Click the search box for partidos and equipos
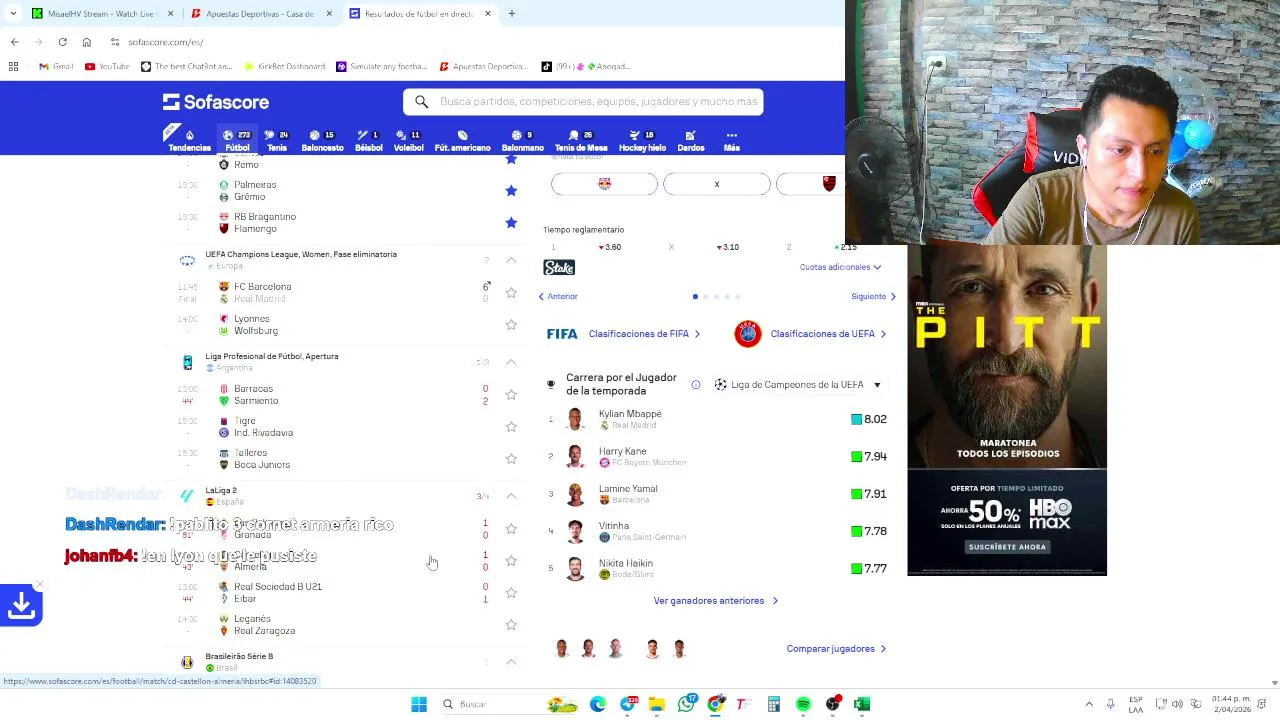Screen dimensions: 1280x720 (x=583, y=101)
